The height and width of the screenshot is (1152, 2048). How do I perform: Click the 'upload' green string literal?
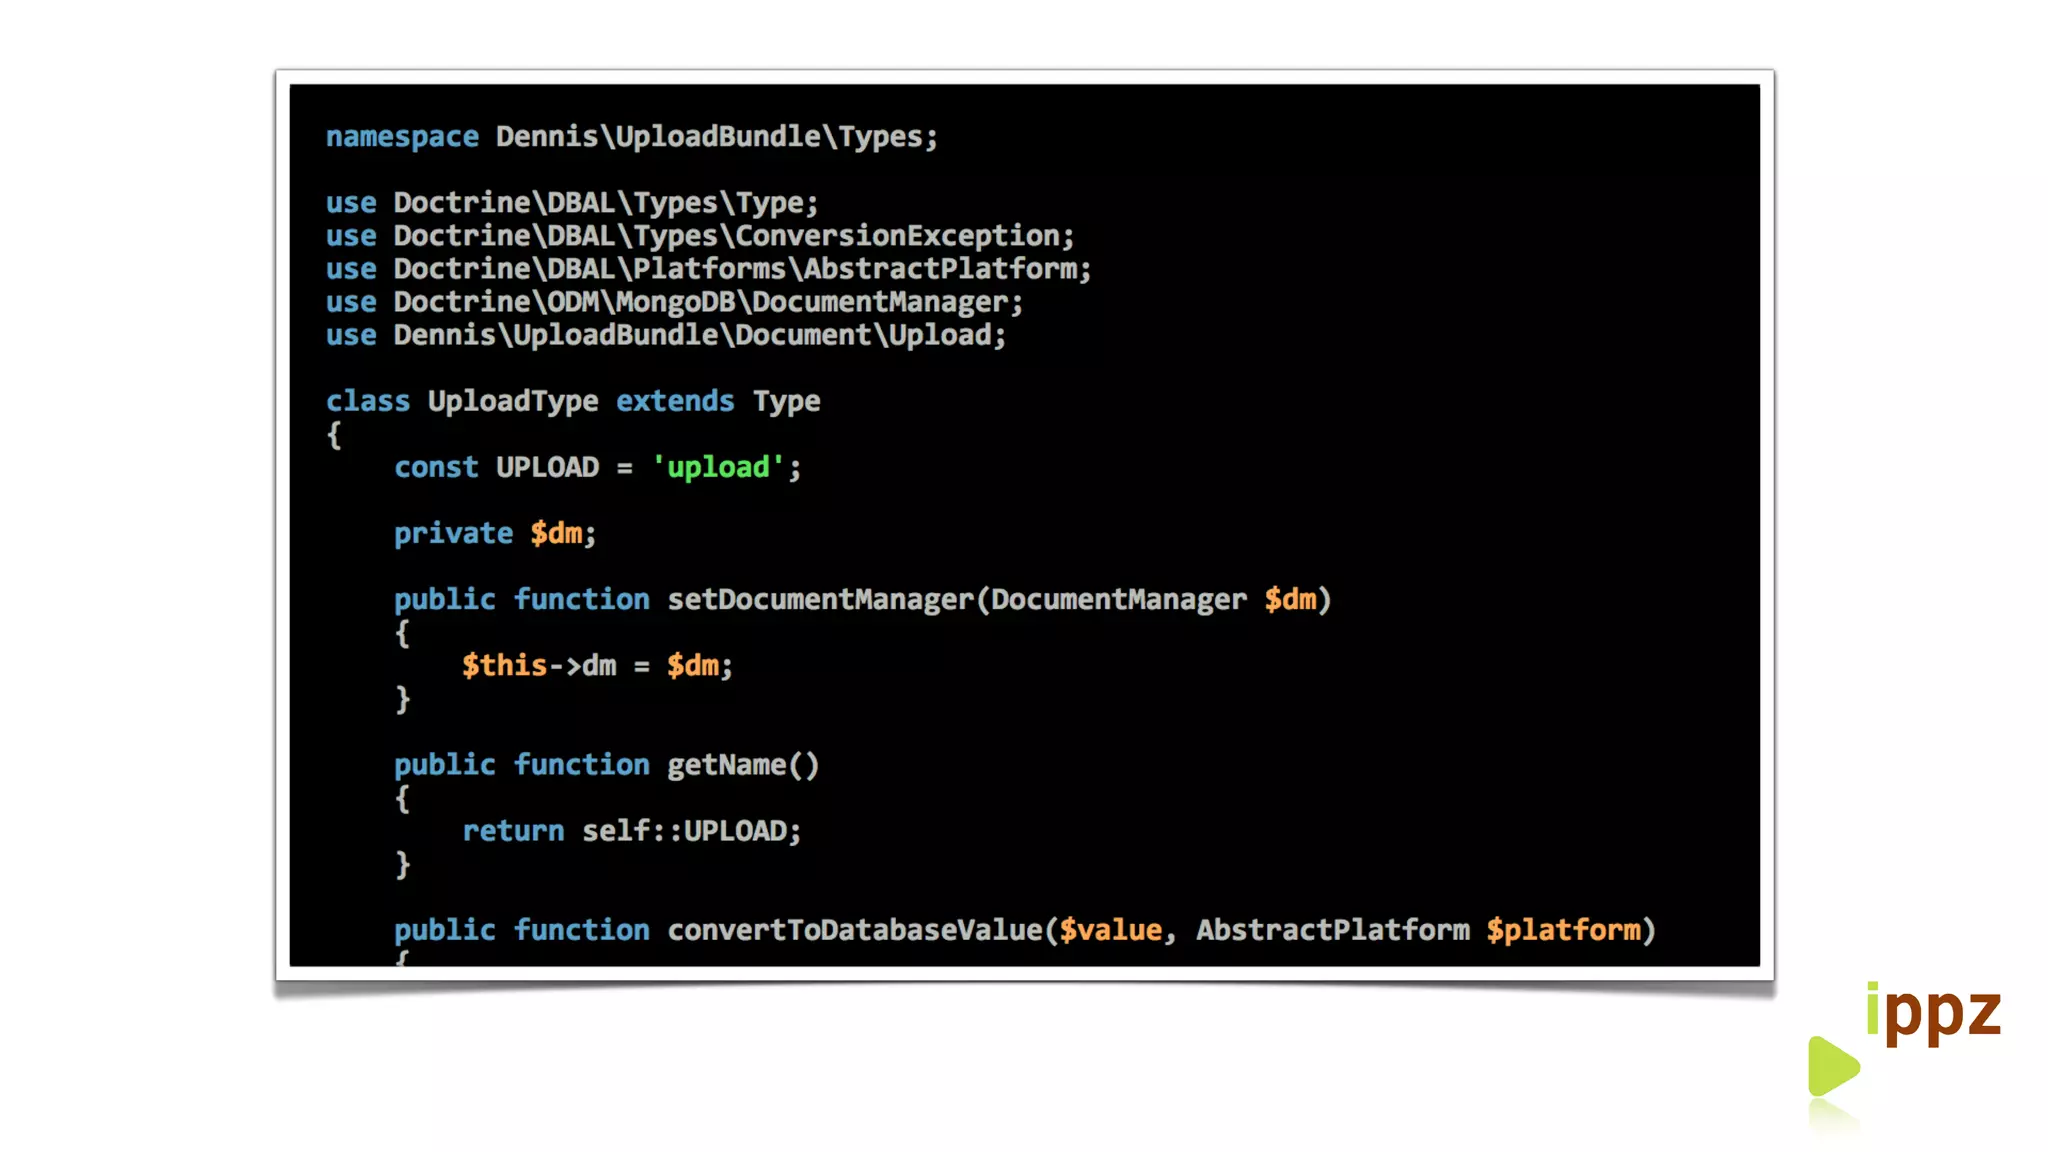click(718, 467)
